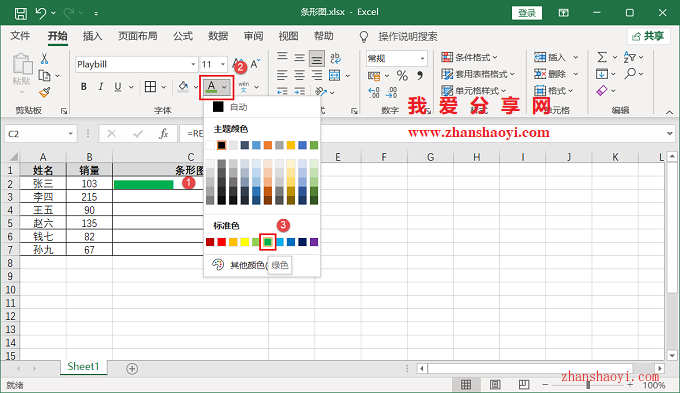Click the insert function fx icon
Viewport: 680px width, 393px height.
[163, 134]
